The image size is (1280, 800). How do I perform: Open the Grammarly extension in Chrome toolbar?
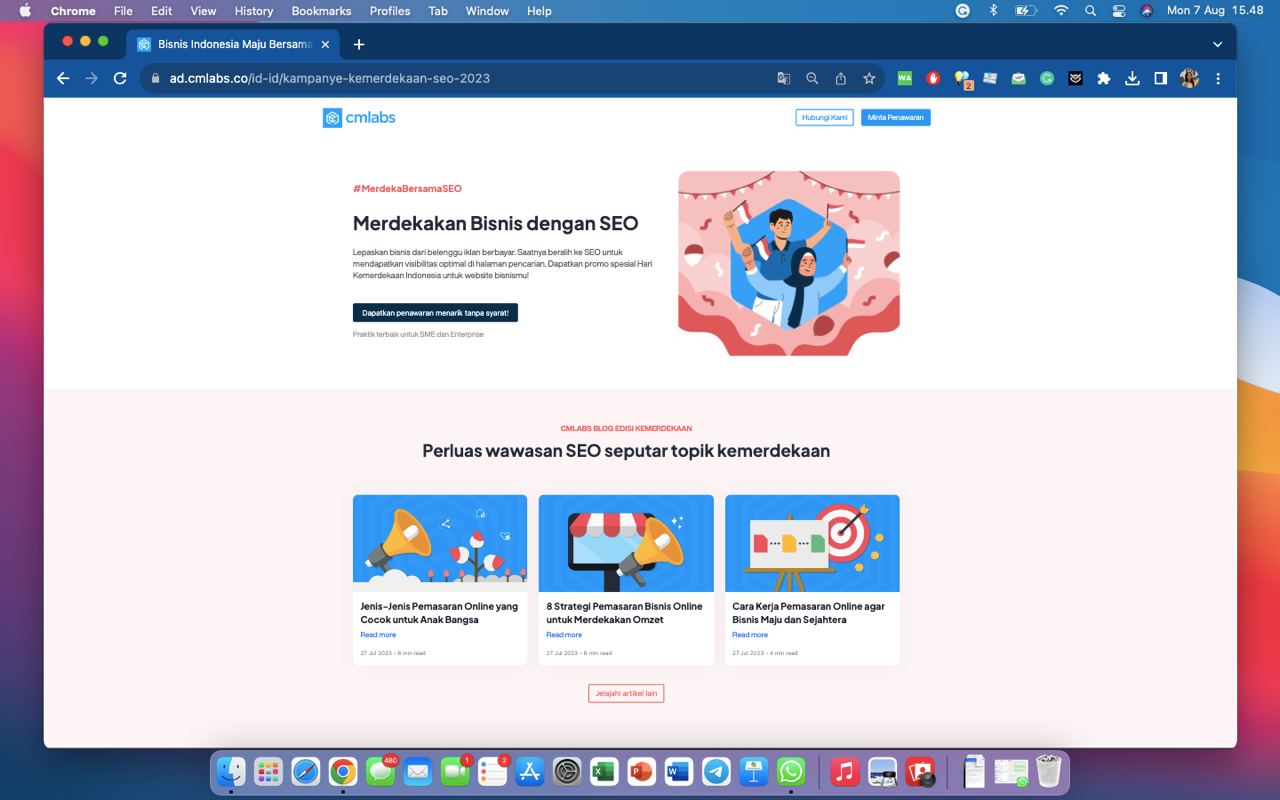tap(1047, 78)
